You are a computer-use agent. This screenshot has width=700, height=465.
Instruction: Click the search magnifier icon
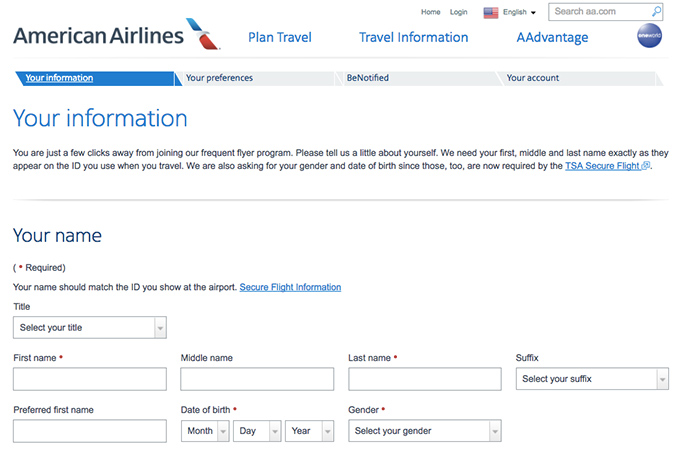657,12
